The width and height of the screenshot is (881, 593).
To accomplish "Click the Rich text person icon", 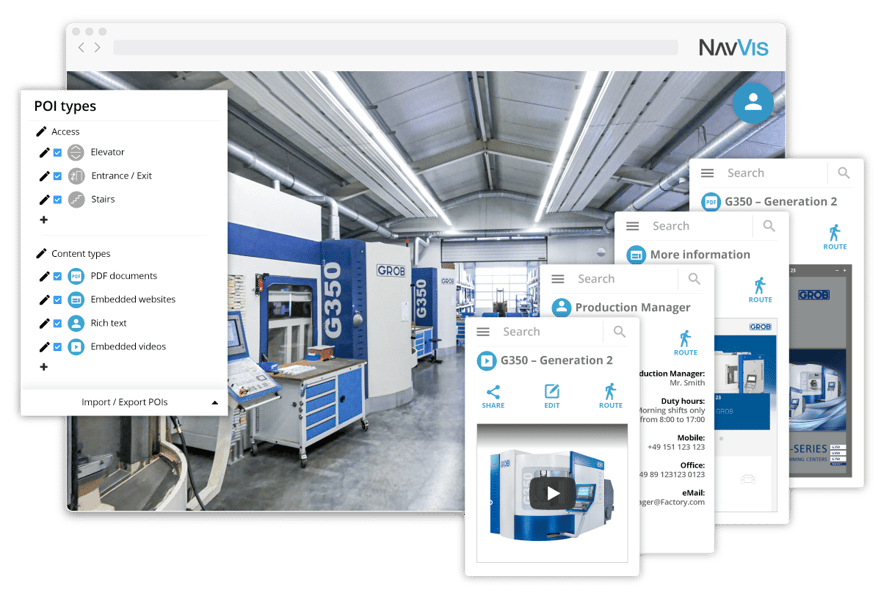I will (76, 323).
